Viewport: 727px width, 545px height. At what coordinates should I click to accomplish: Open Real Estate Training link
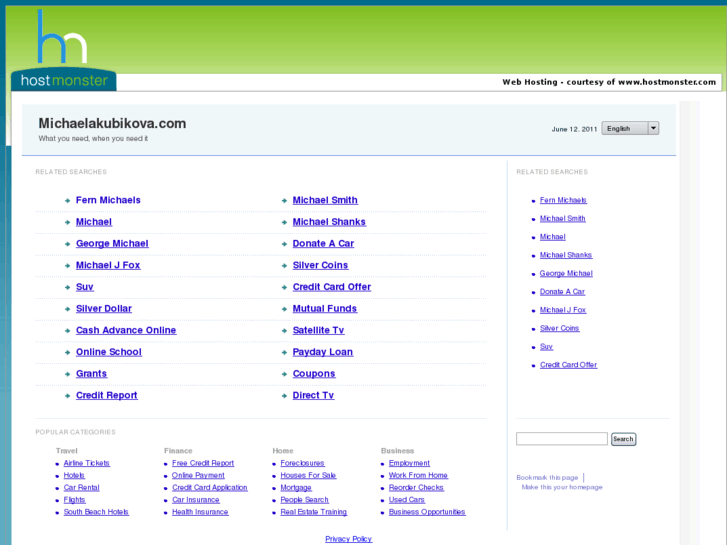314,512
